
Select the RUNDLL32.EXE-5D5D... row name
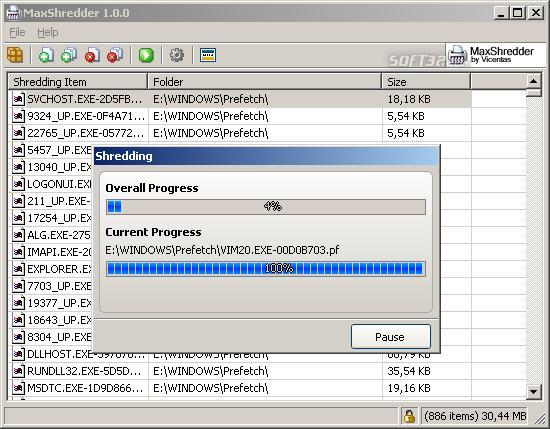(84, 371)
